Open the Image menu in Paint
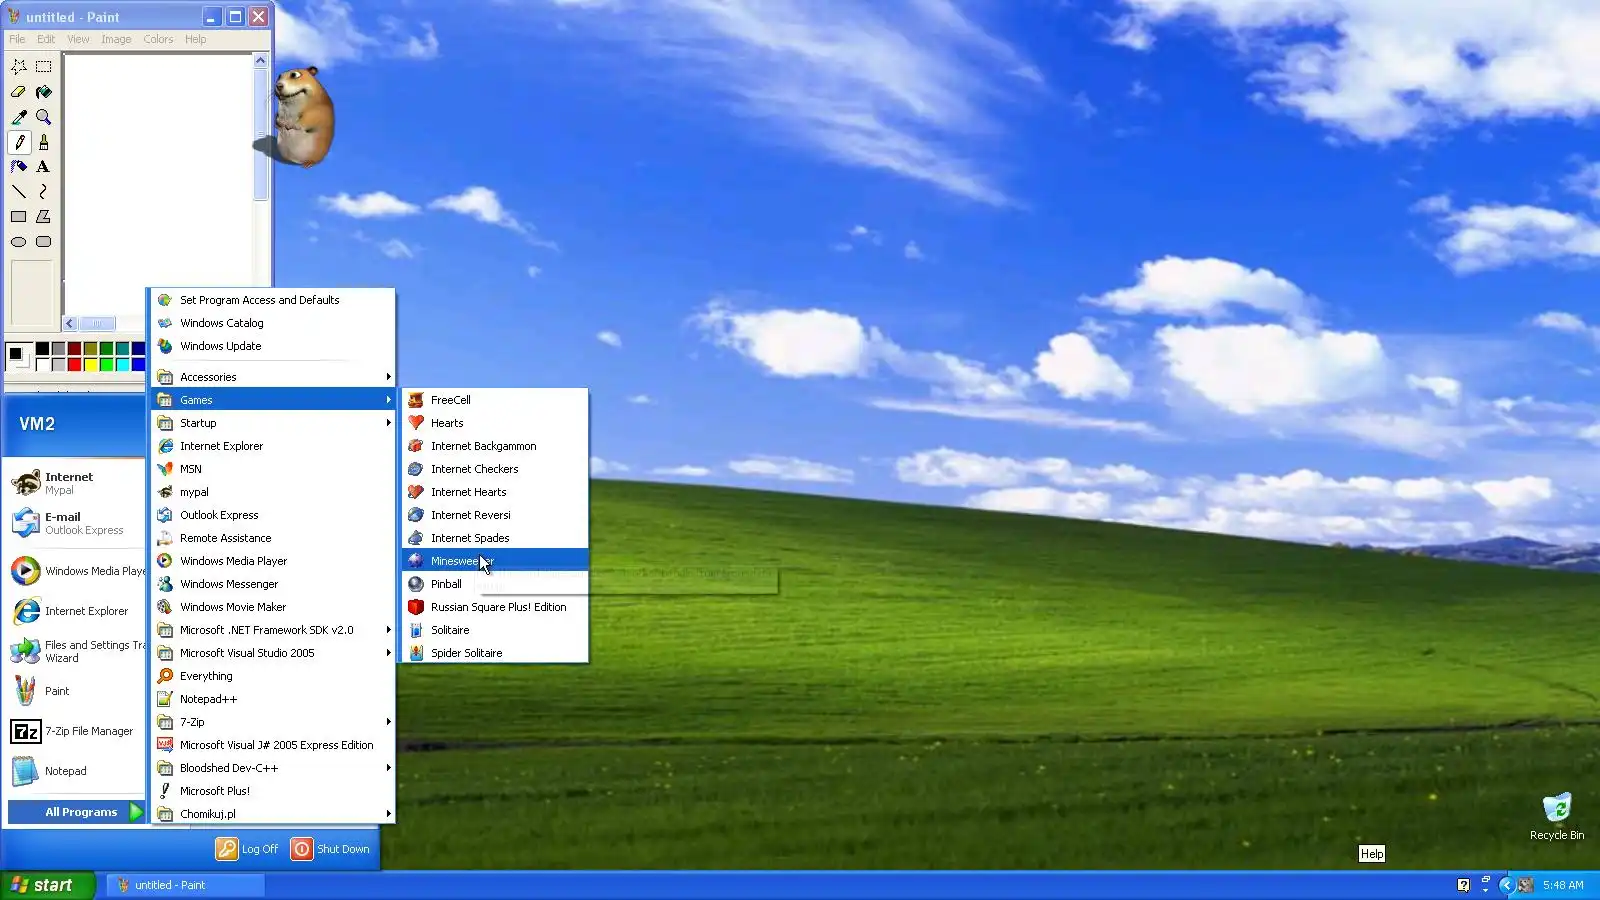 116,39
